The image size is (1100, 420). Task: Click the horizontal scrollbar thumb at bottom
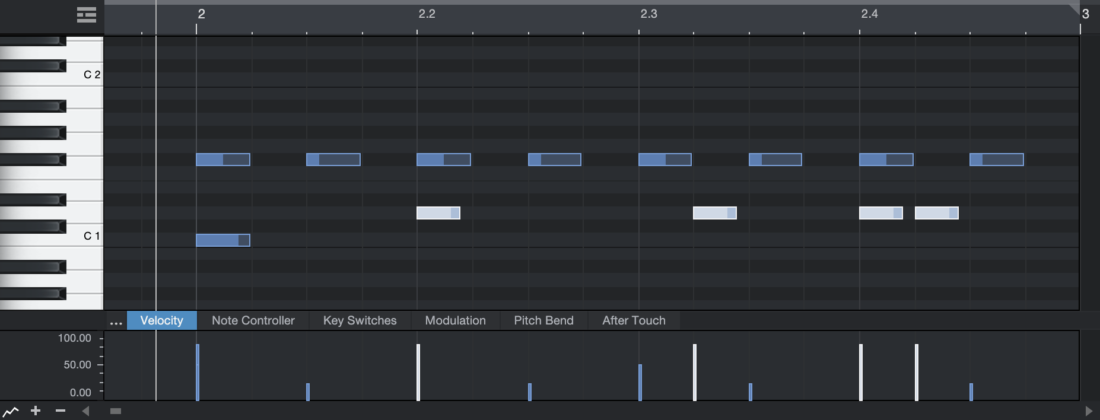pyautogui.click(x=116, y=411)
